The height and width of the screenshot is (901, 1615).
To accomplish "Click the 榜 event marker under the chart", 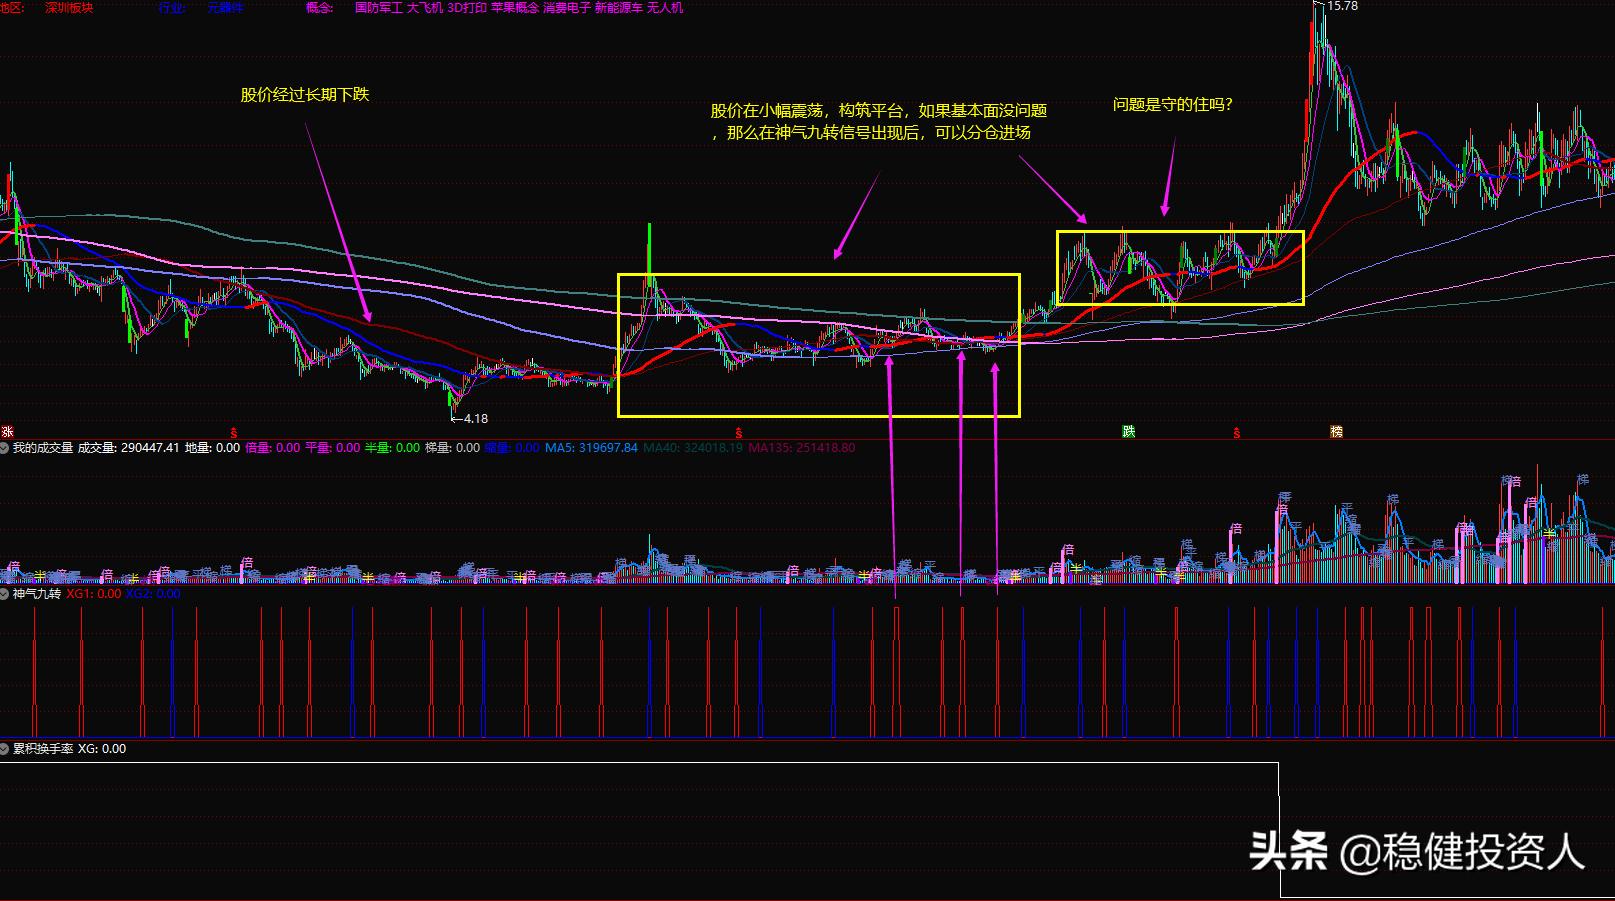I will [x=1337, y=432].
